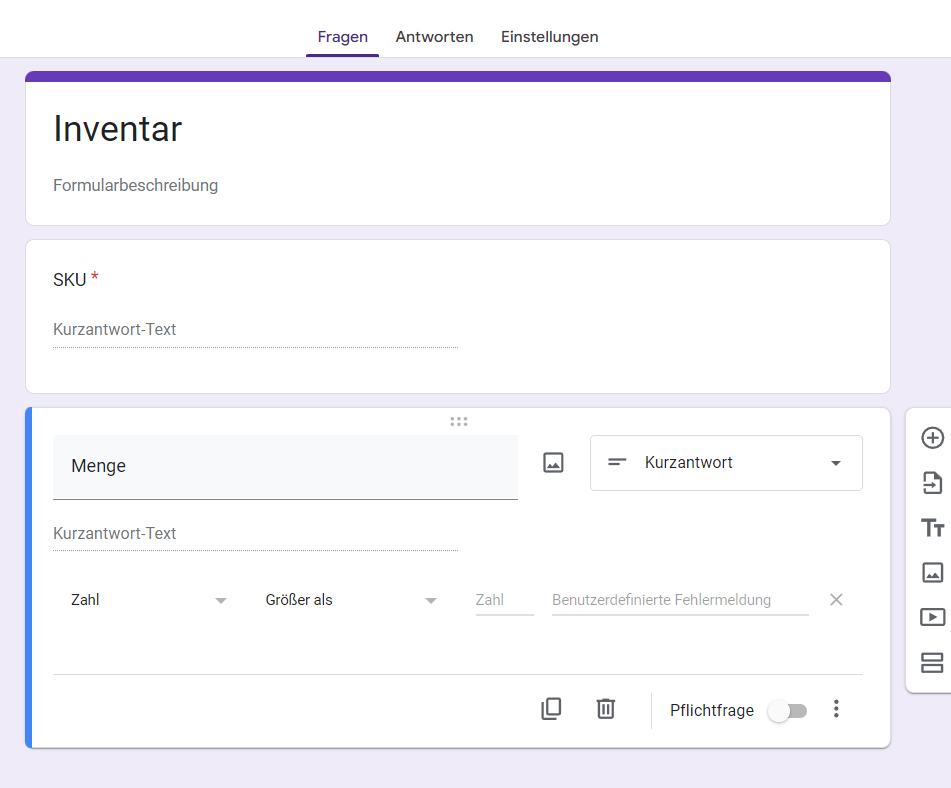
Task: Open the Größer als condition dropdown
Action: [351, 600]
